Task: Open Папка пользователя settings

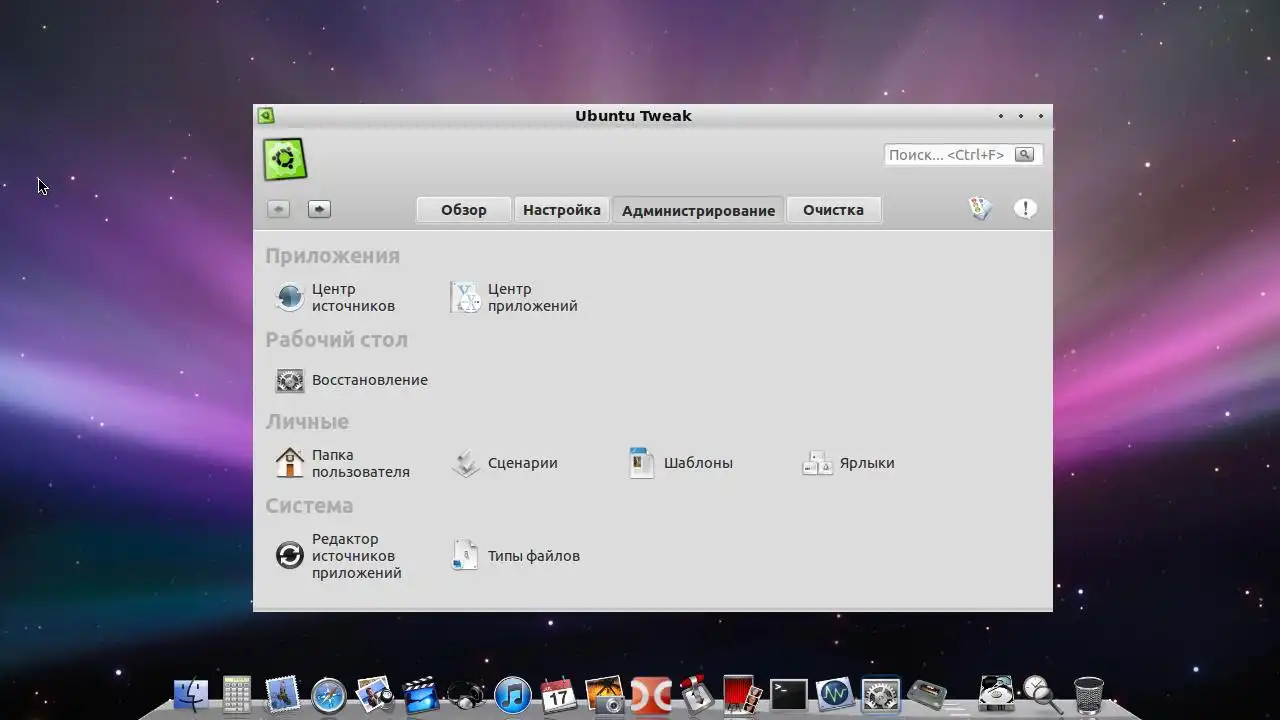Action: tap(342, 463)
